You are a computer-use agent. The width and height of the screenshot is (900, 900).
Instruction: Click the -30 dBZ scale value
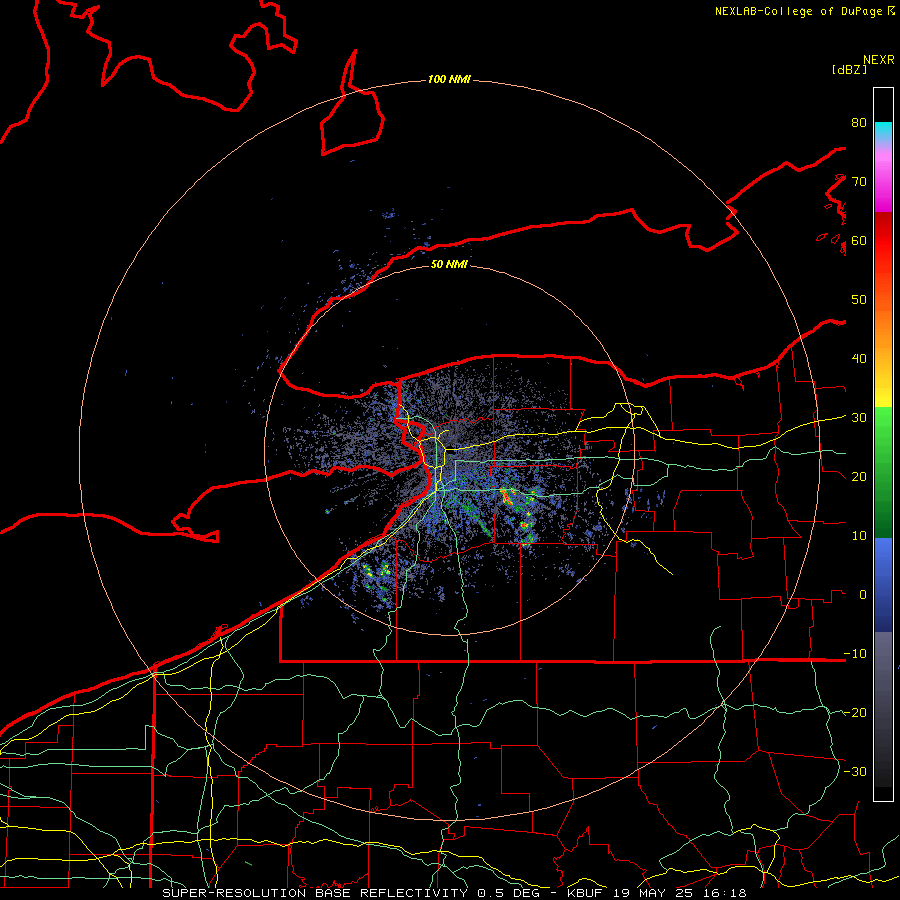[x=855, y=771]
